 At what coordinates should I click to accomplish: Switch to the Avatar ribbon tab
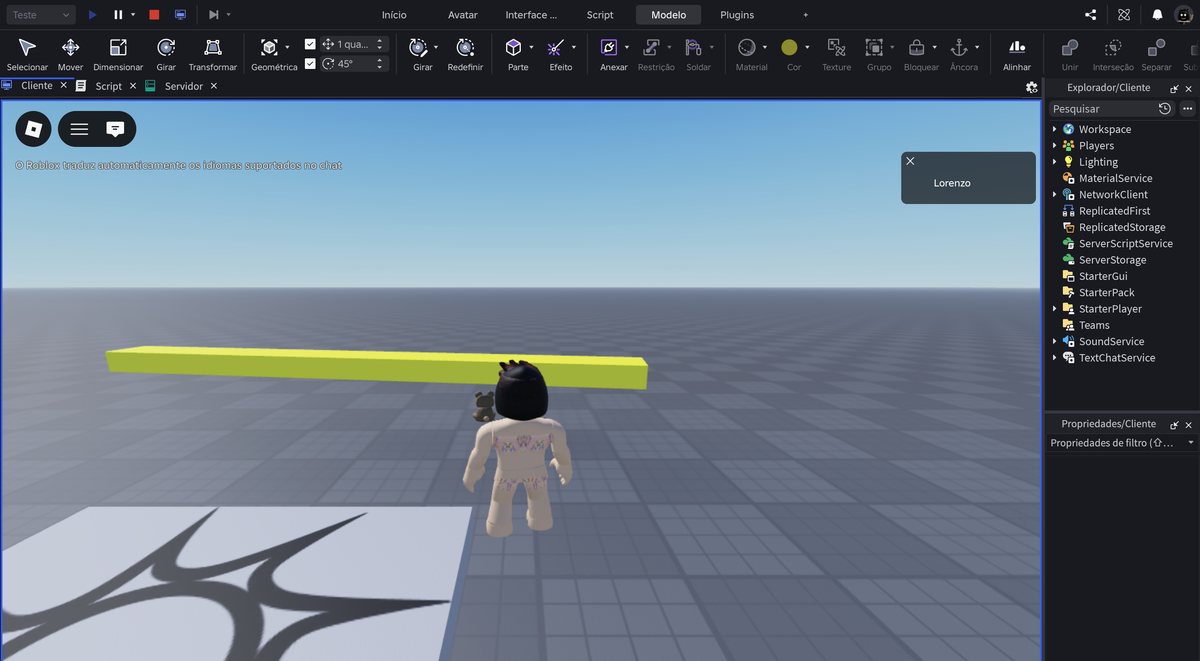462,15
